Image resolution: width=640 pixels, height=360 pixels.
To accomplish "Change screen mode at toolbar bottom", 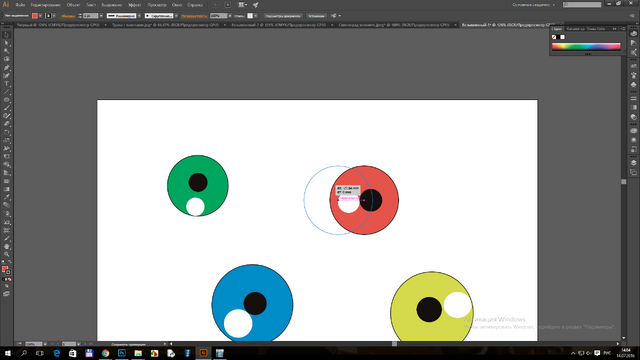I will point(6,294).
